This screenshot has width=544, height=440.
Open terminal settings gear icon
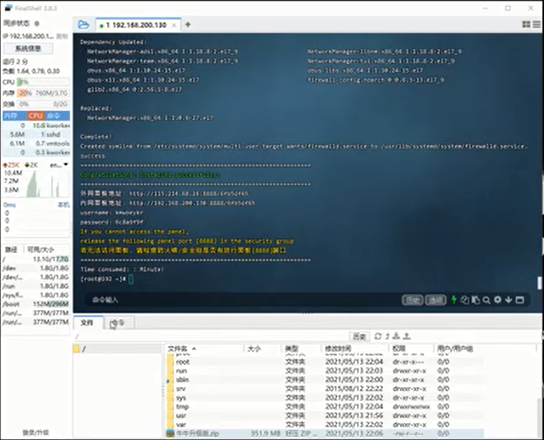[x=498, y=299]
